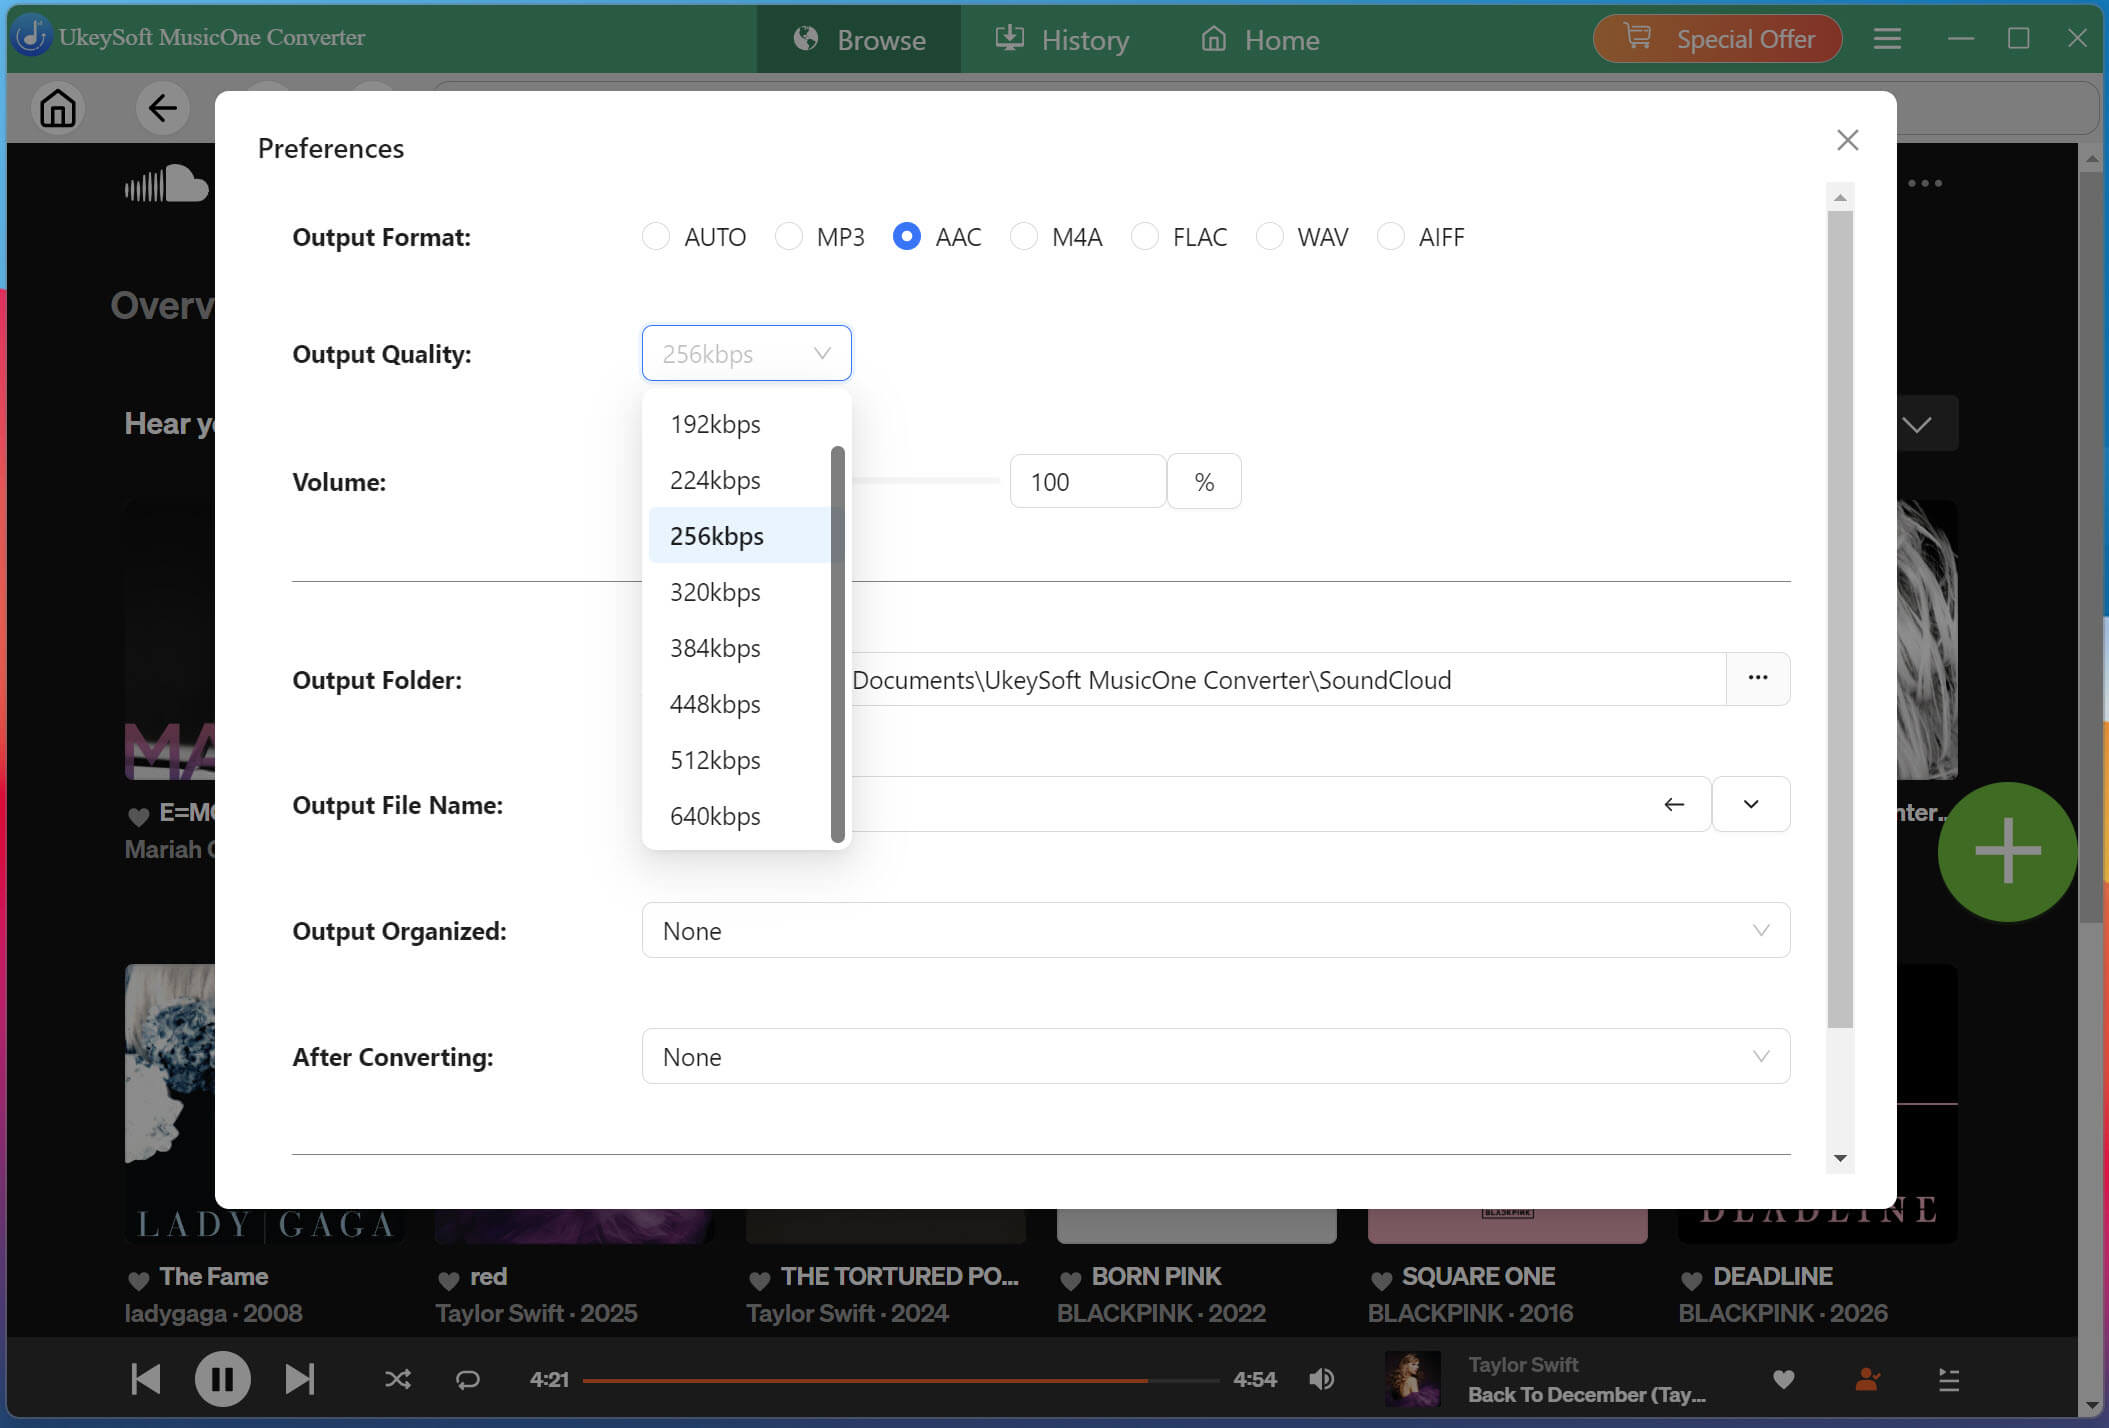
Task: Go back with the arrow button
Action: pos(162,108)
